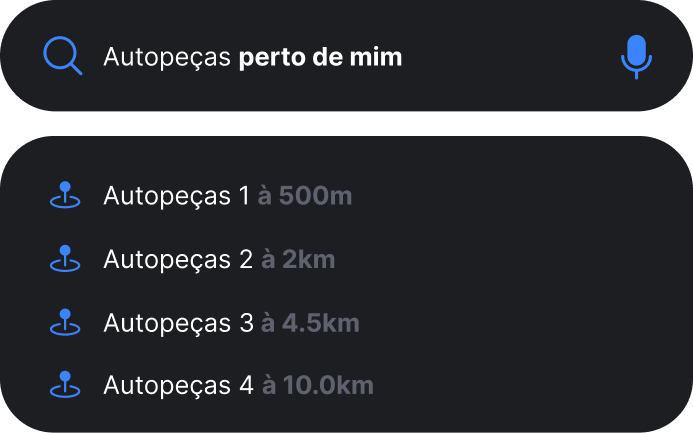Click the "à 500m" distance label
This screenshot has height=433, width=693.
(305, 196)
